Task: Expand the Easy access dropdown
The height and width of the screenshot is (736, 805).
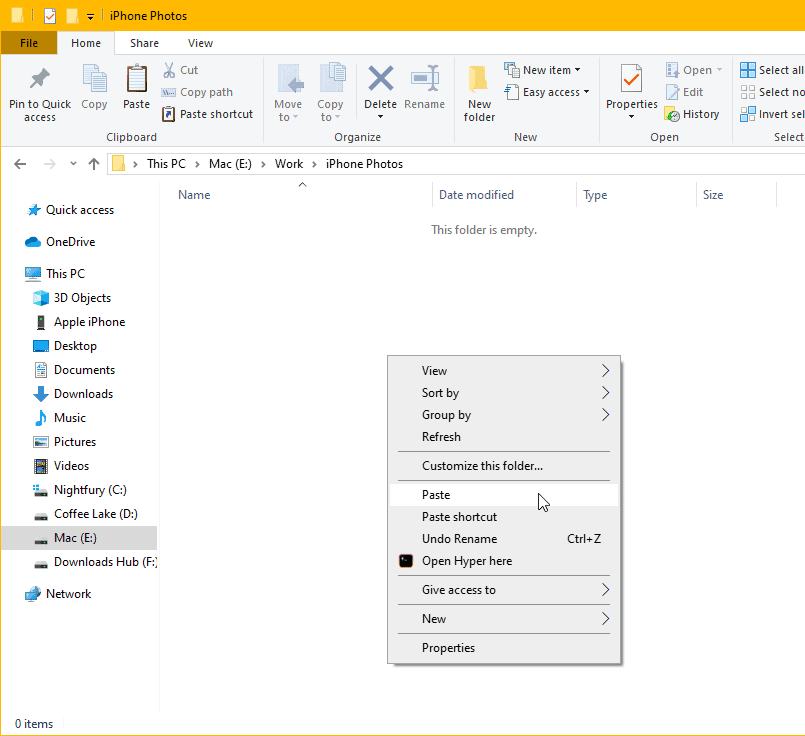Action: pos(546,91)
